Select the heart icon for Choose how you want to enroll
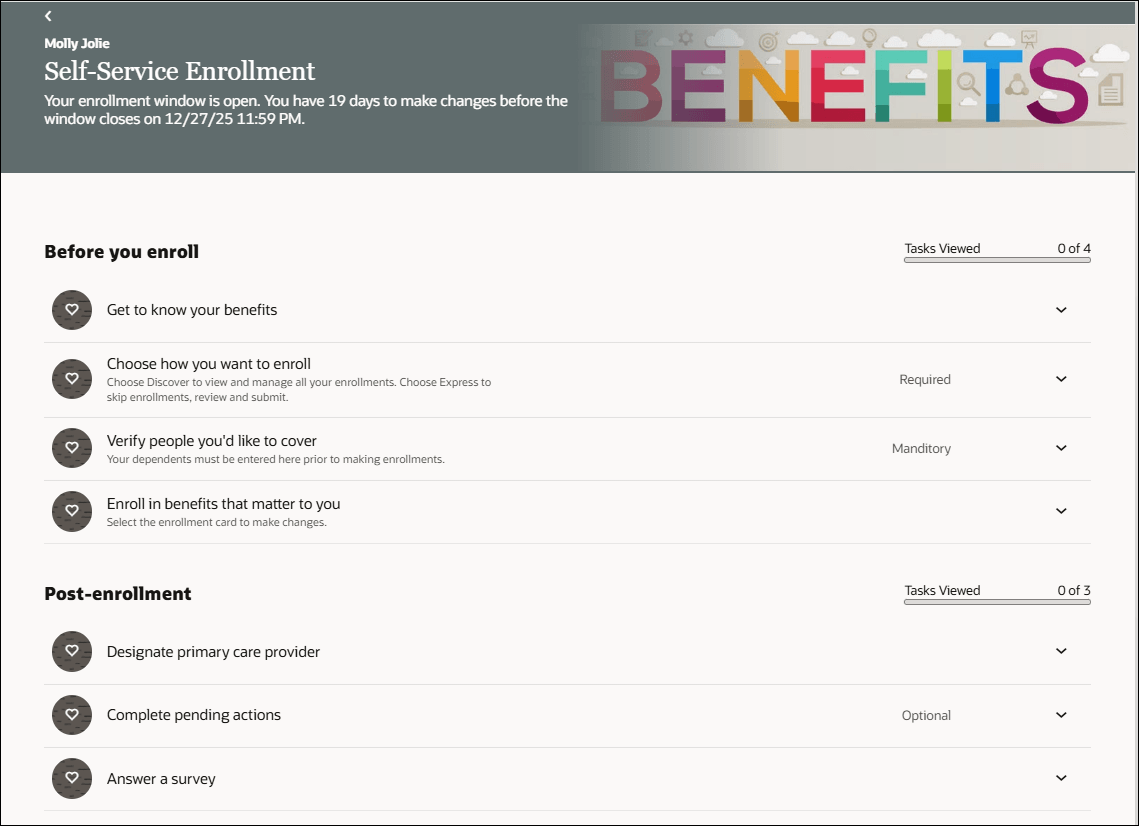The height and width of the screenshot is (826, 1139). (71, 379)
